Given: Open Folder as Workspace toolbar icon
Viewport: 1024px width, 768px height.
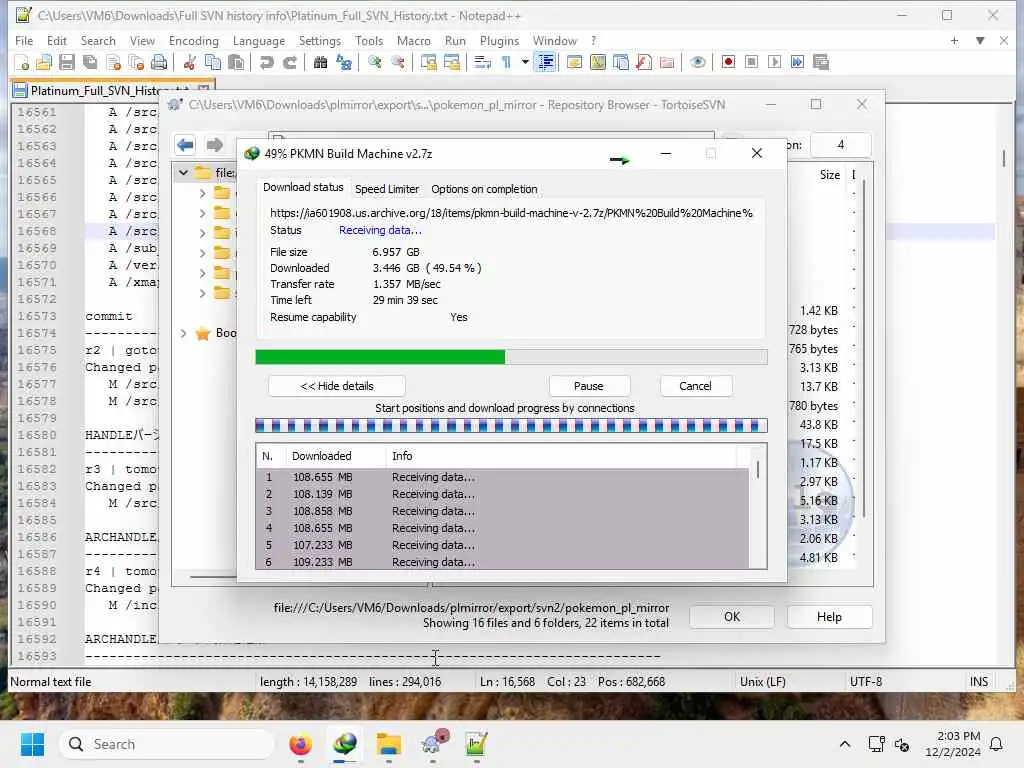Looking at the screenshot, I should point(667,63).
